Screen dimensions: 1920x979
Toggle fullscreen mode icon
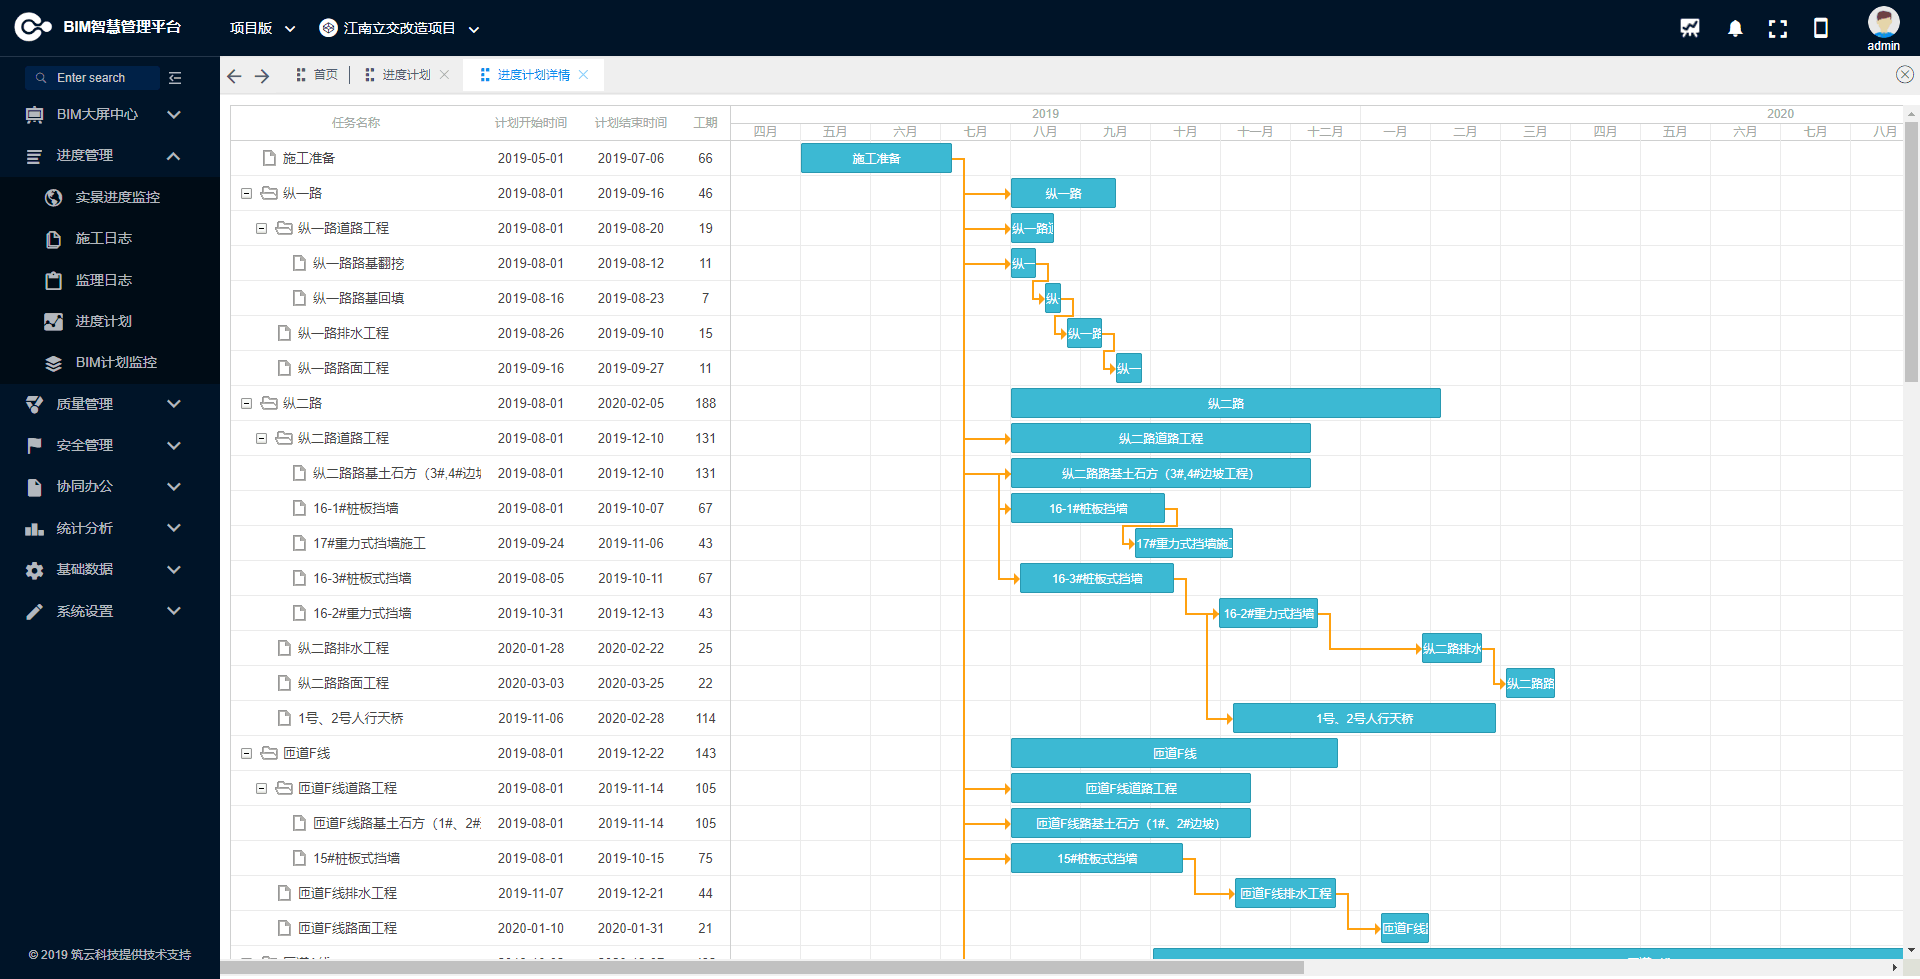point(1778,28)
